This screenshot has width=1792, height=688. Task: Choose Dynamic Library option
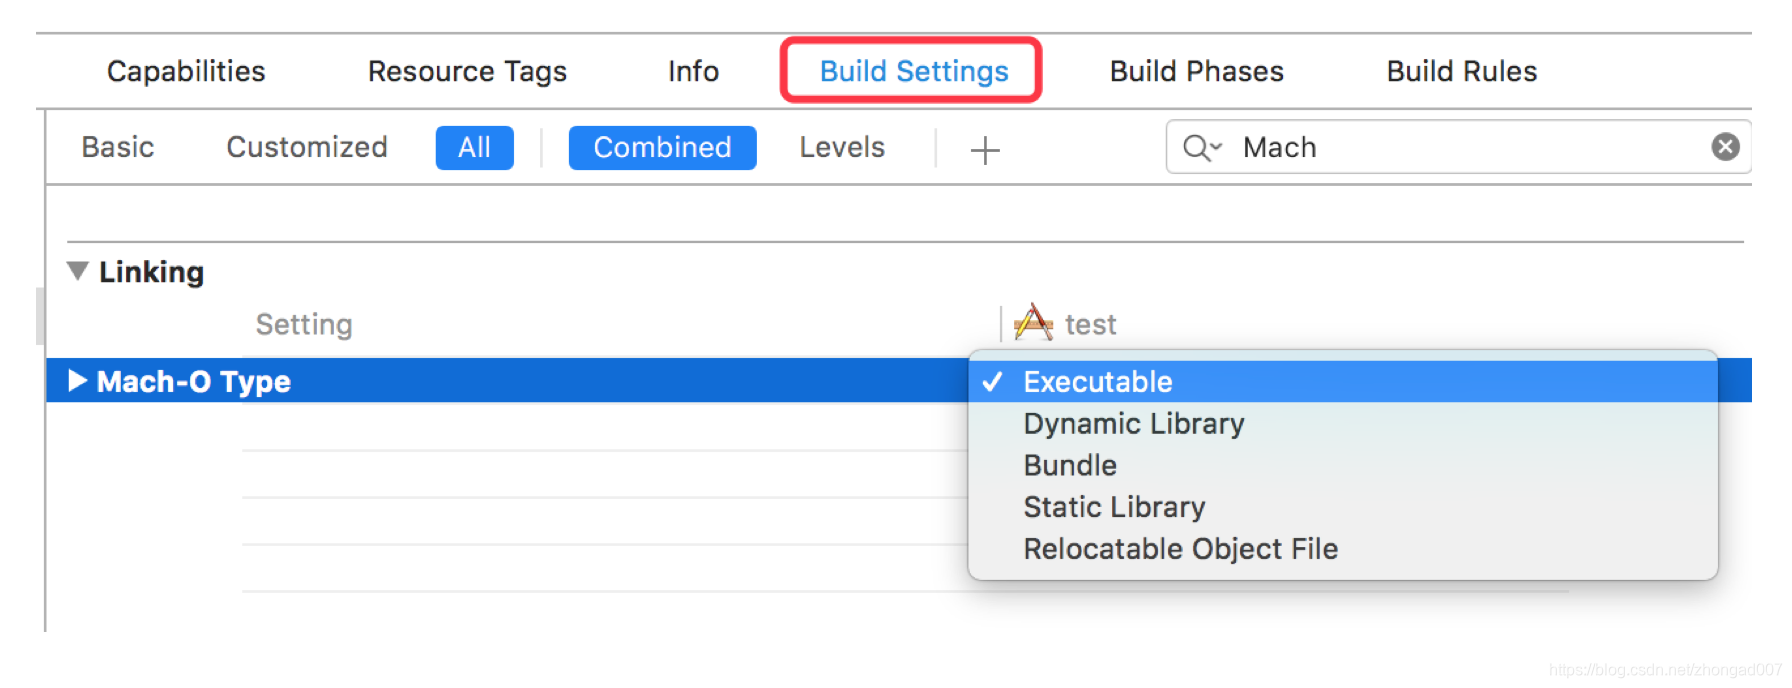[x=1133, y=424]
